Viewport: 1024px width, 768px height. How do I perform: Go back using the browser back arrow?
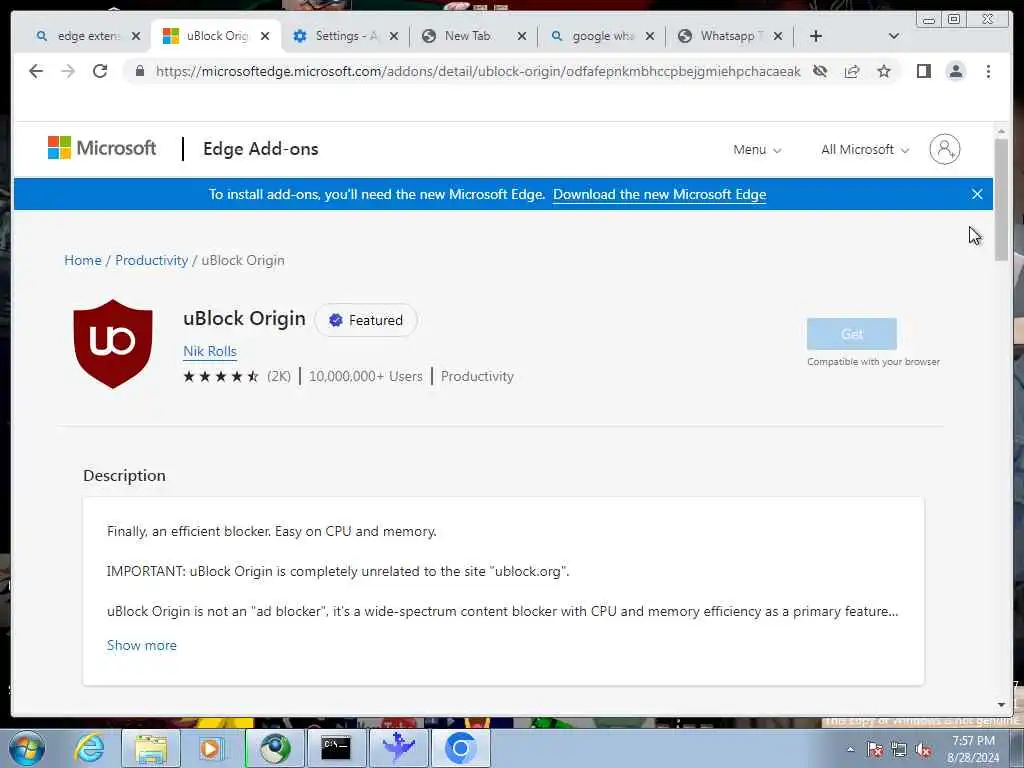(x=36, y=71)
